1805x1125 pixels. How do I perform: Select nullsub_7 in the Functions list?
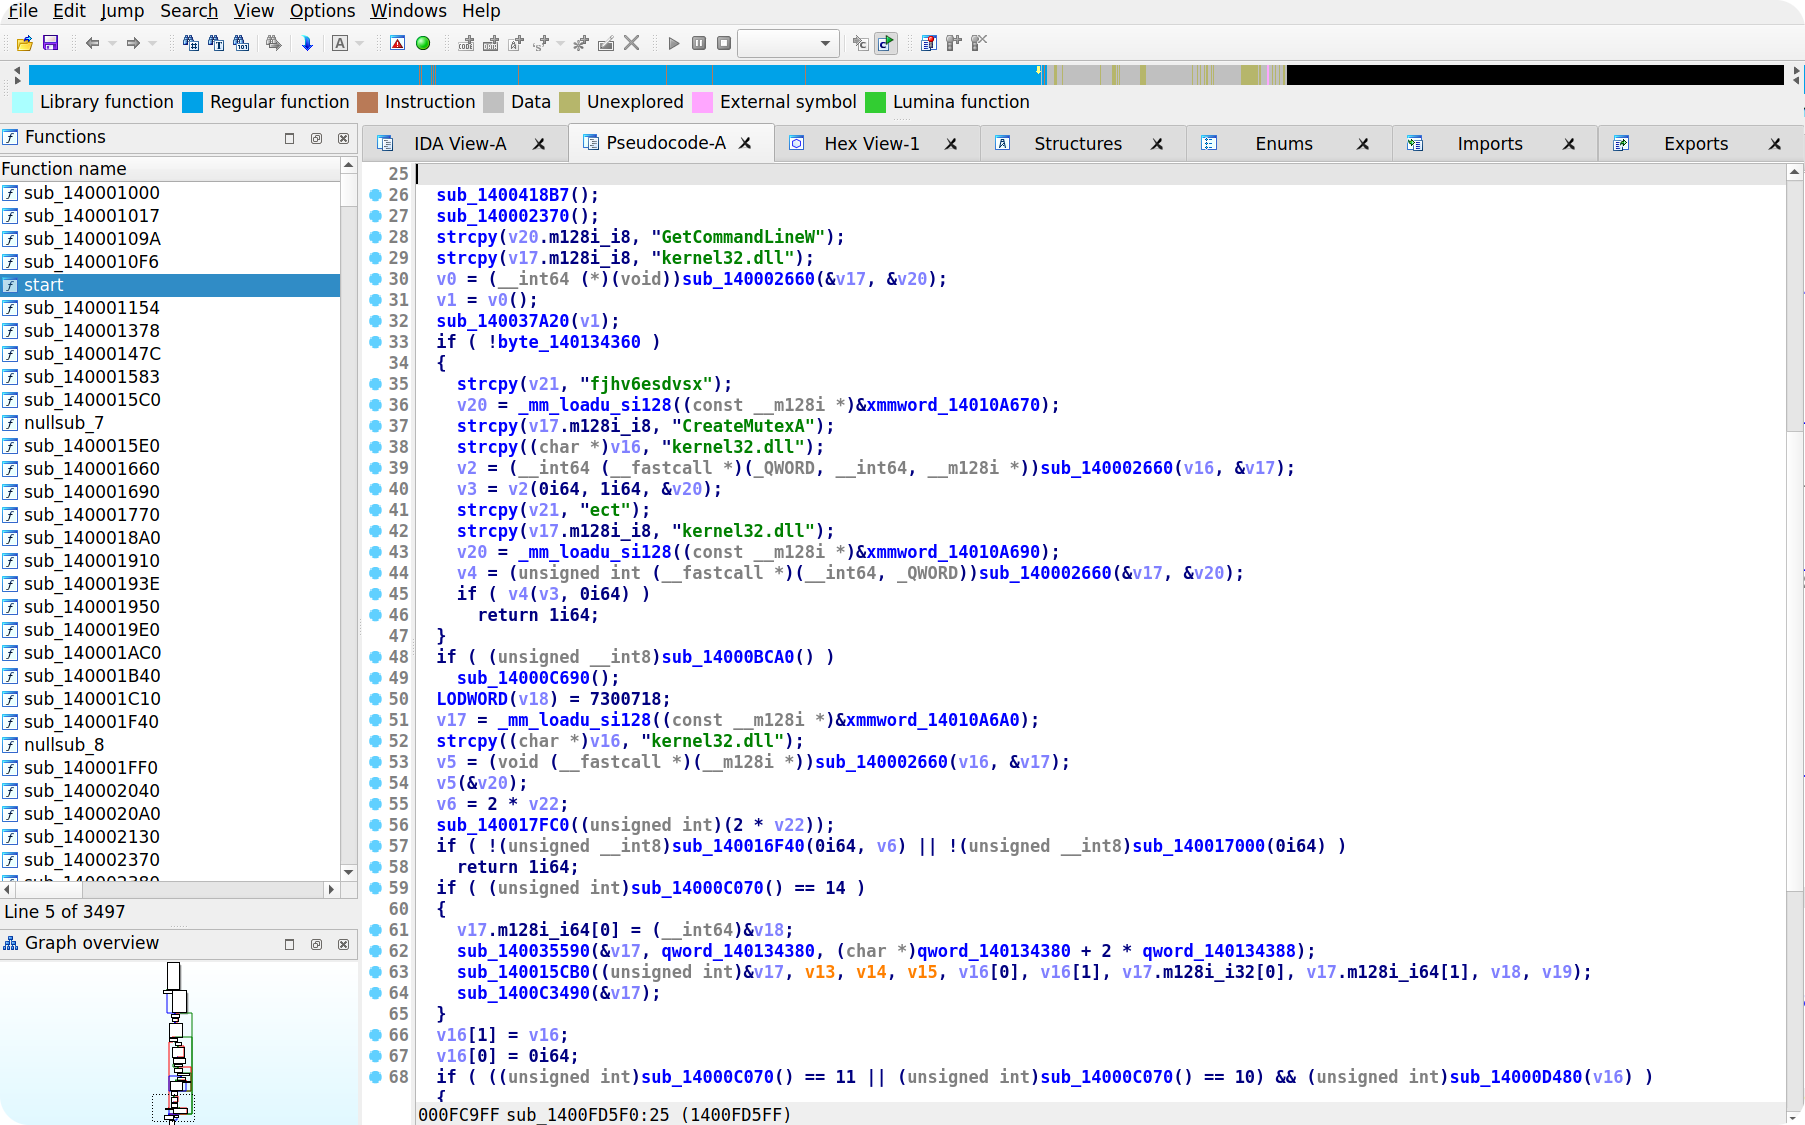tap(170, 423)
